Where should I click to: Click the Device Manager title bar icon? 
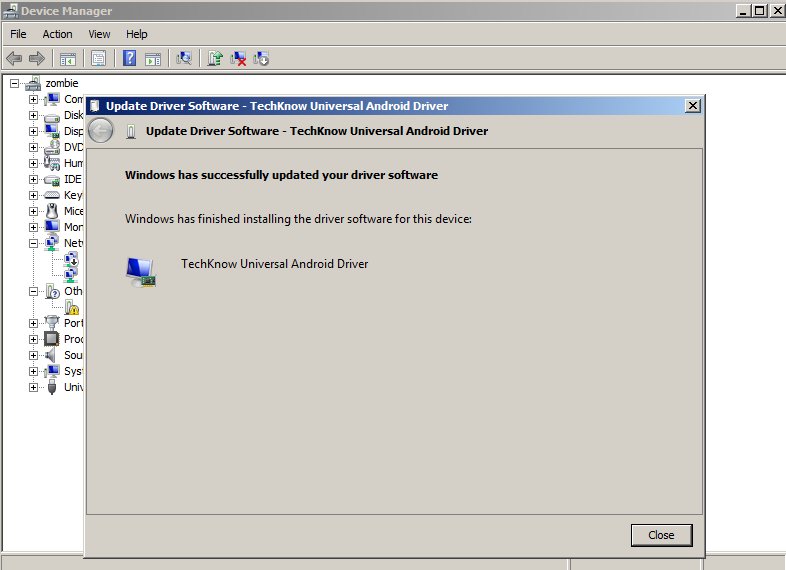coord(10,11)
